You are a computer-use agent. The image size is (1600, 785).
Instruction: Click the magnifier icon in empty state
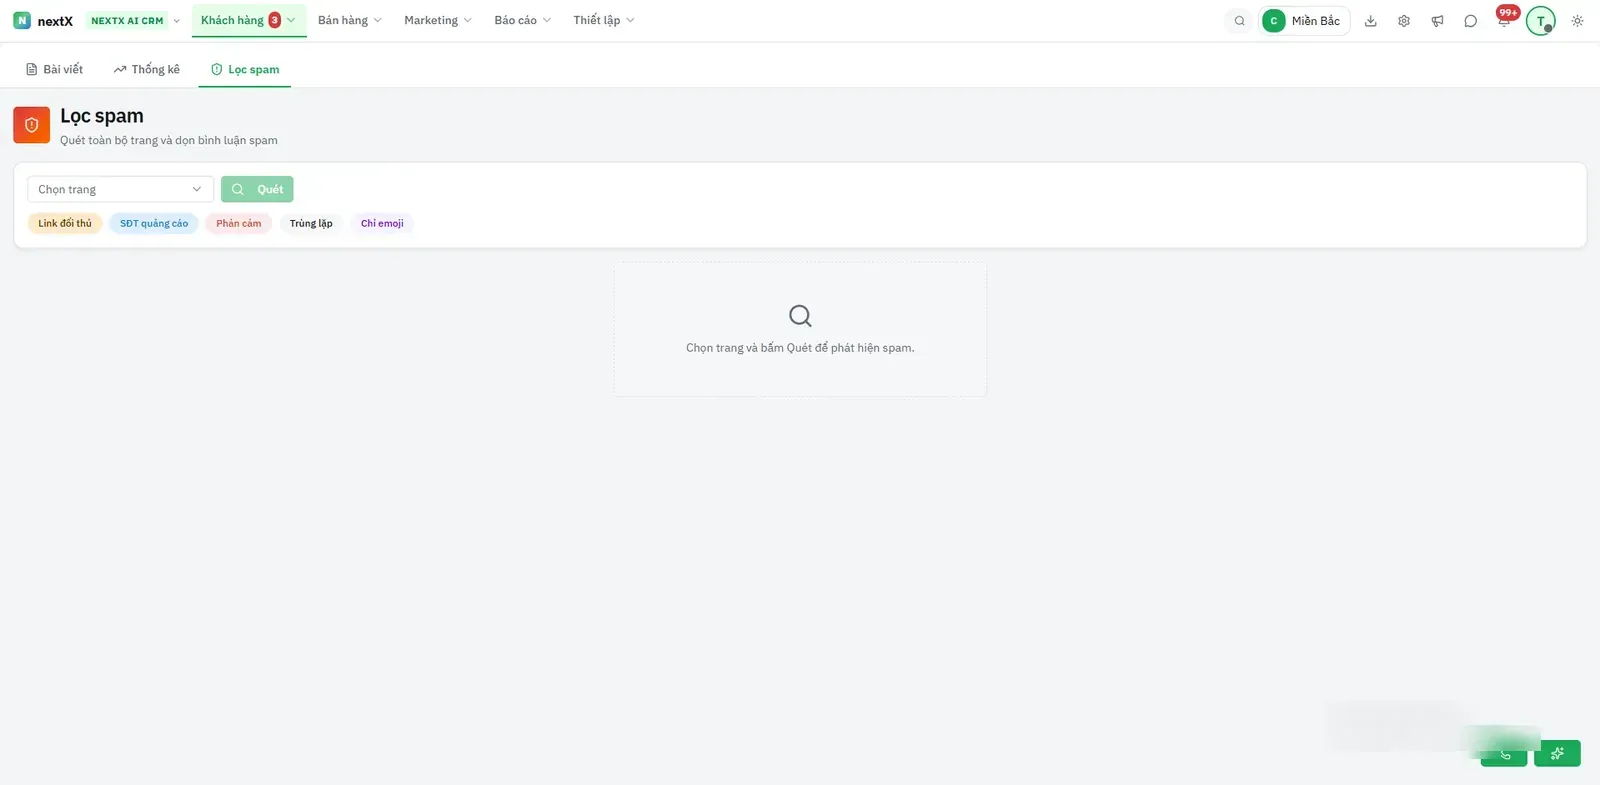(x=800, y=316)
